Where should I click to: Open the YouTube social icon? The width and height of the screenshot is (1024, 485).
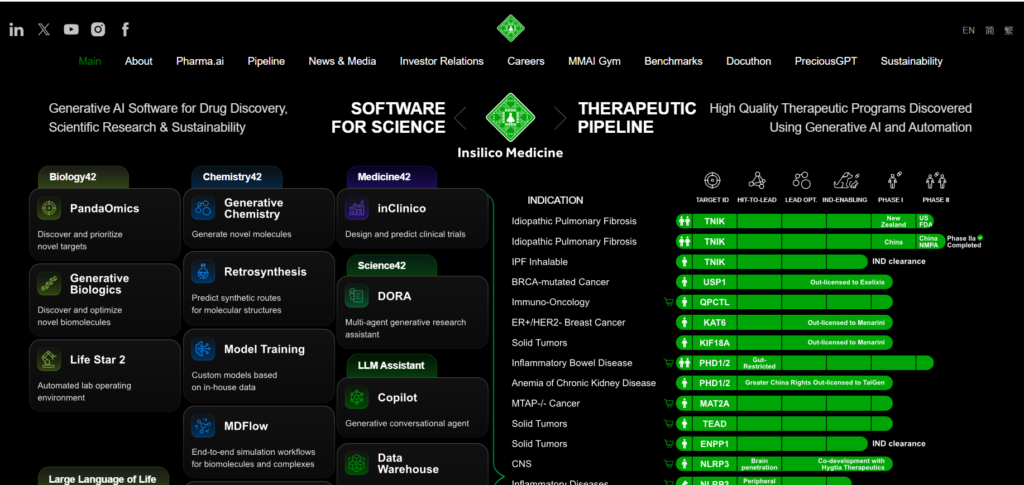click(x=71, y=29)
